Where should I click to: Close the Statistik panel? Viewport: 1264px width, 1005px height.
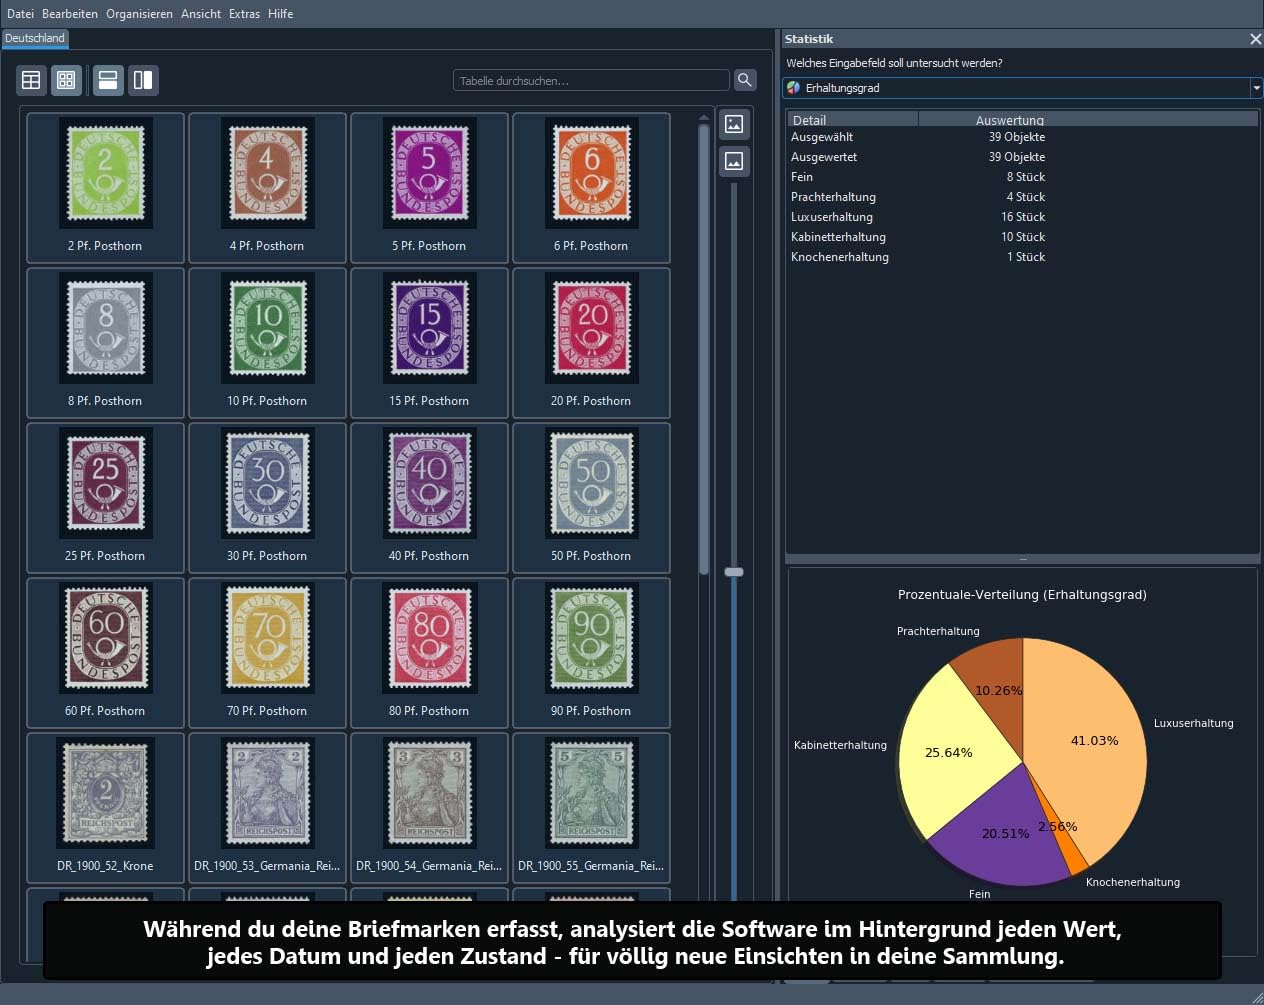click(x=1255, y=39)
